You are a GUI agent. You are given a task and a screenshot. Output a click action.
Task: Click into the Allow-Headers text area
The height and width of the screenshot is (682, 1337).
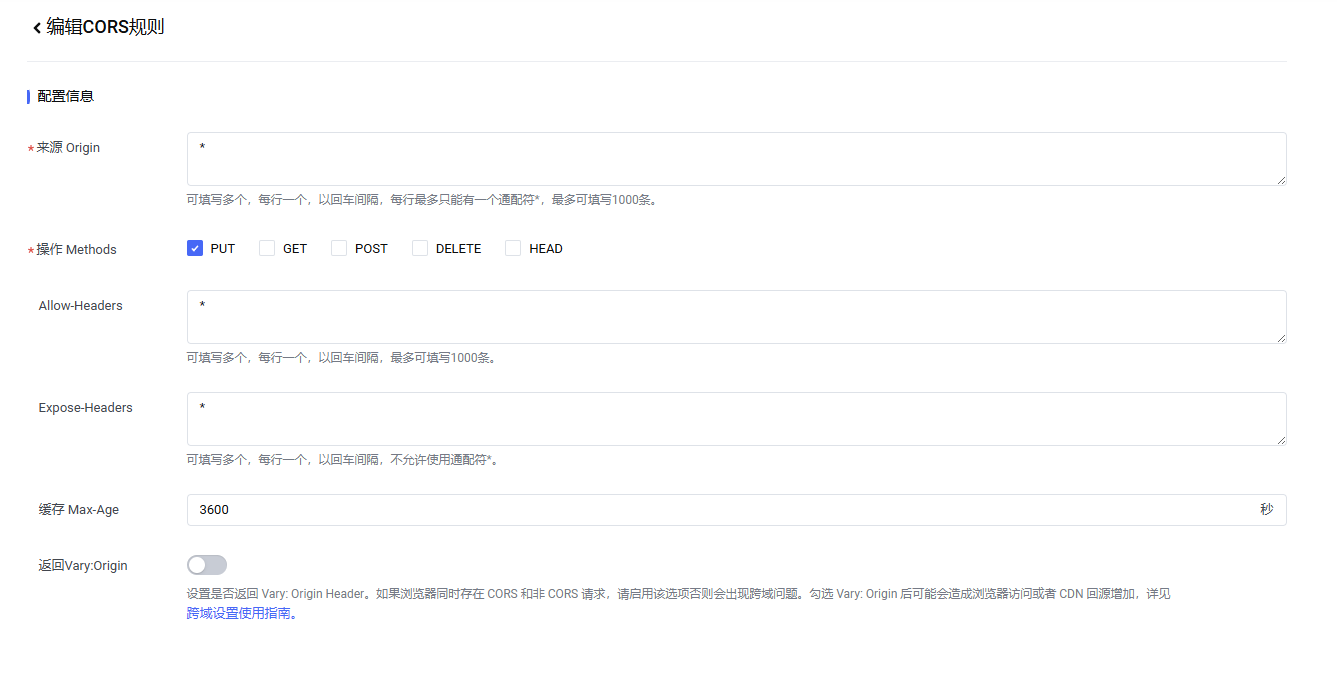(x=736, y=317)
